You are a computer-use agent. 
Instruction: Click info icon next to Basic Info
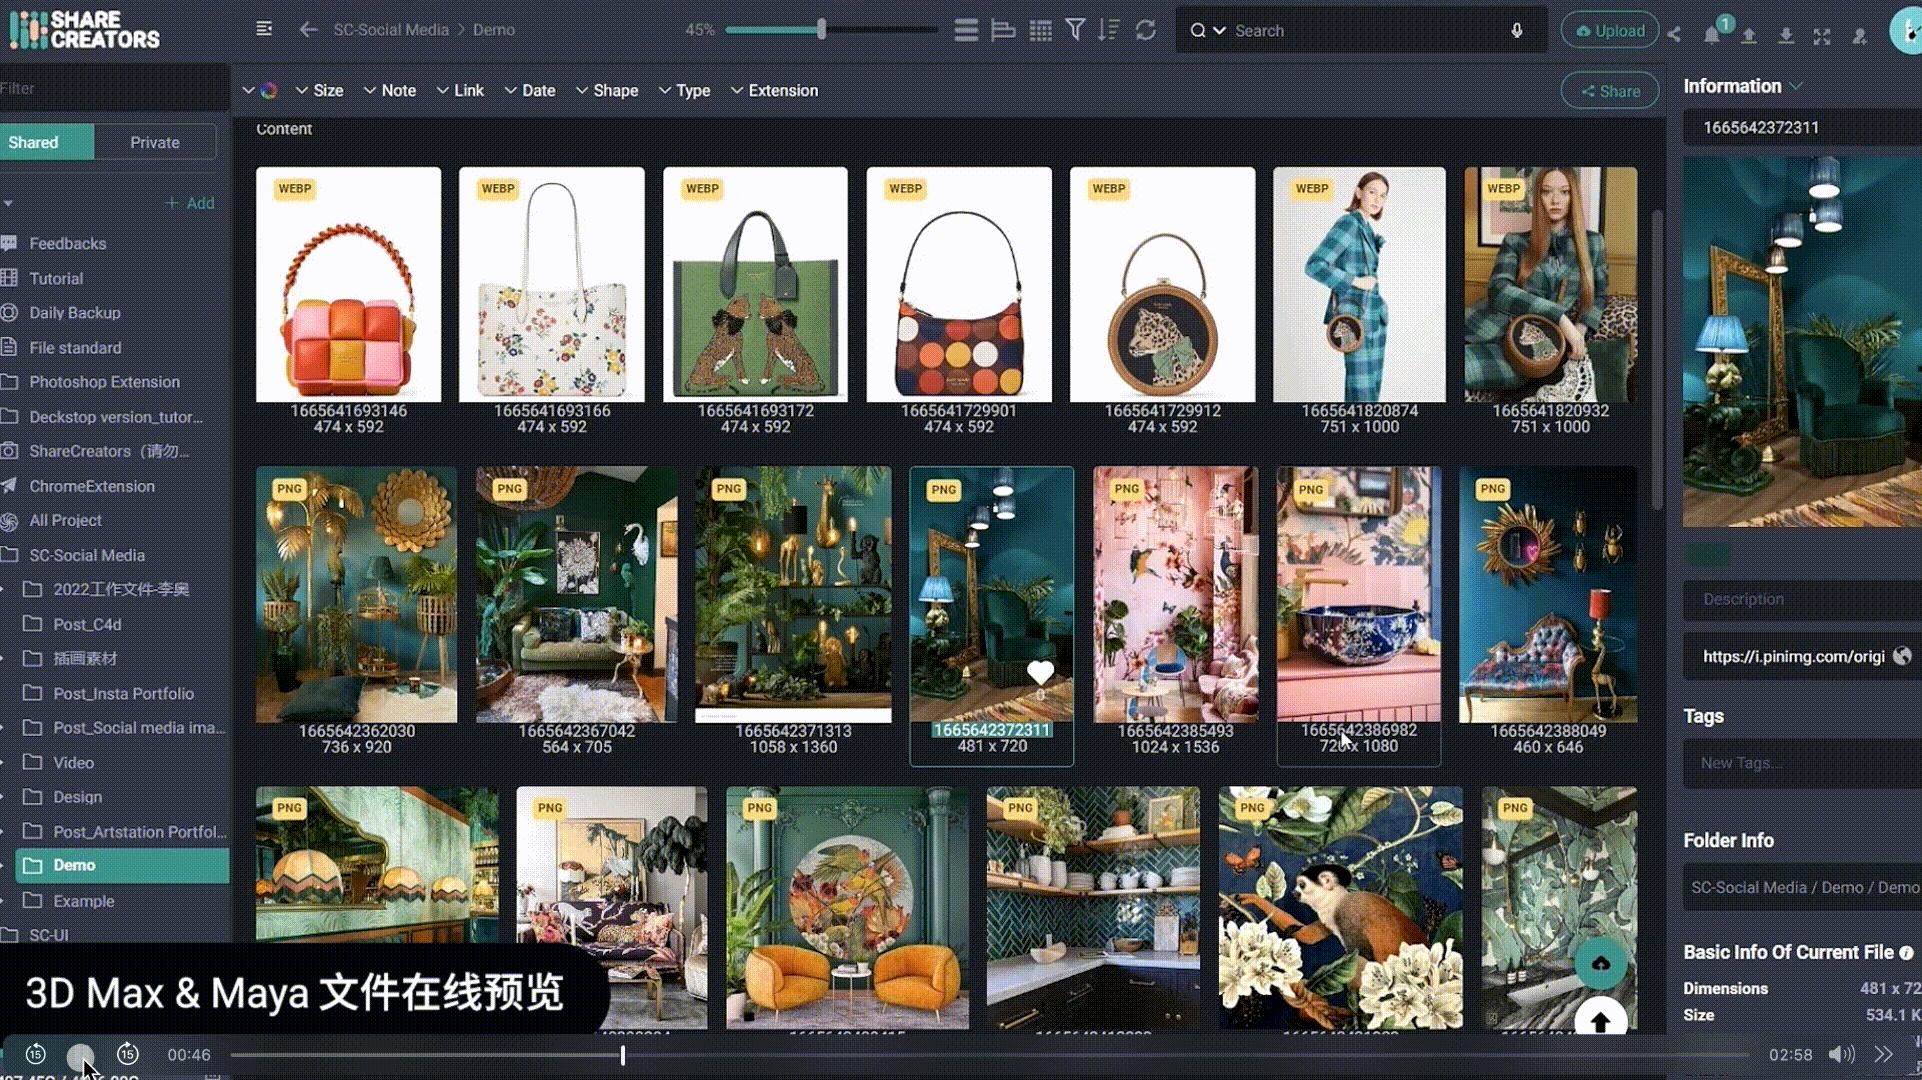1906,953
